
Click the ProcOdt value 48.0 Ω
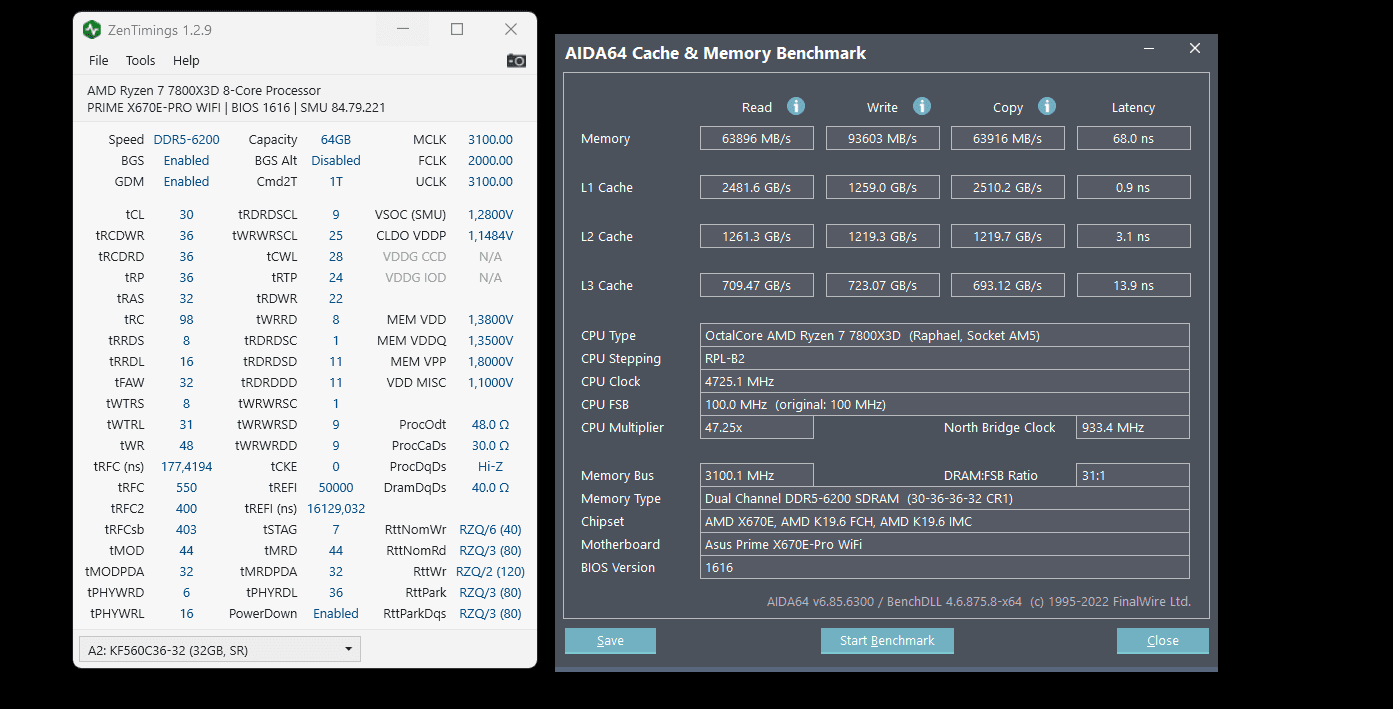click(490, 424)
